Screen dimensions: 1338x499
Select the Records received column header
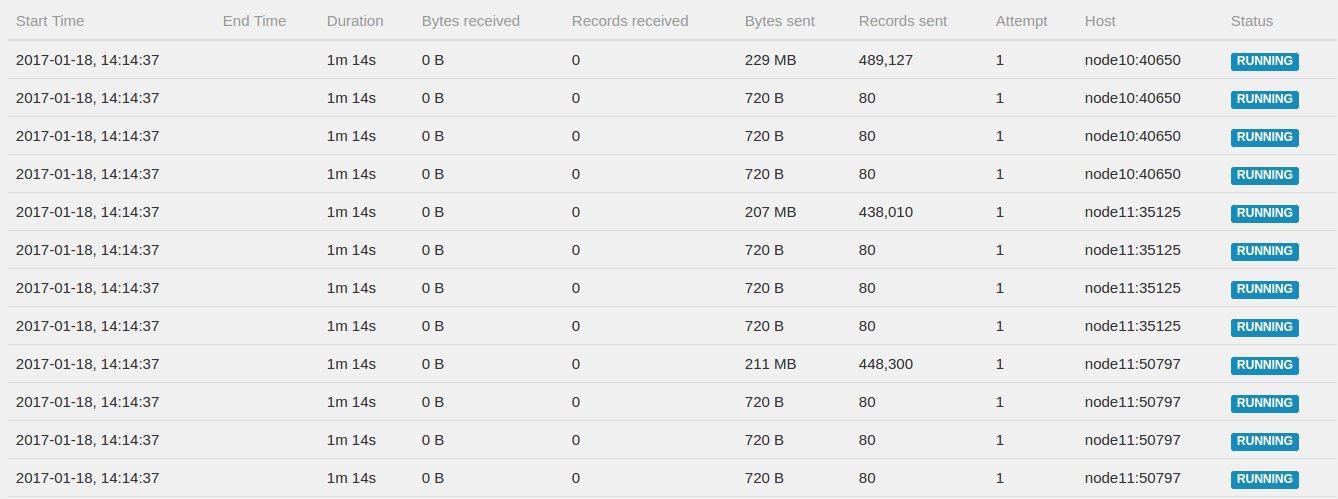click(630, 21)
